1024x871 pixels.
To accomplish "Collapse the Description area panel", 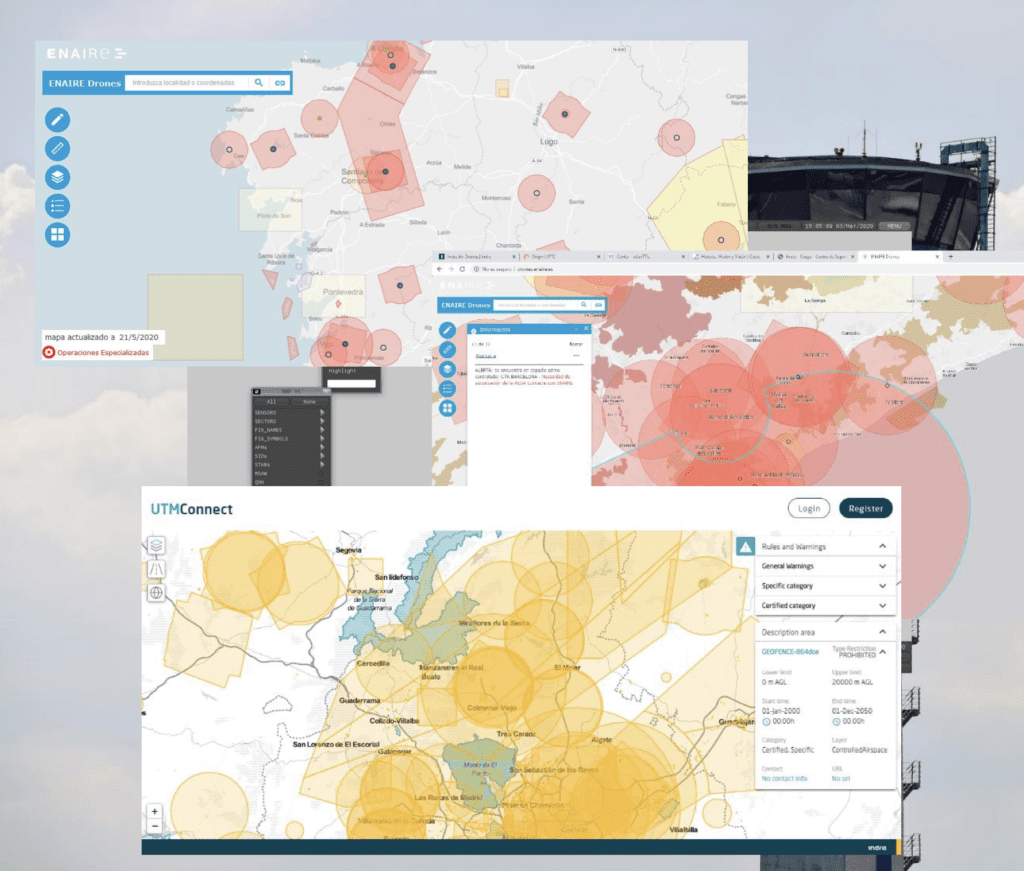I will click(x=882, y=632).
